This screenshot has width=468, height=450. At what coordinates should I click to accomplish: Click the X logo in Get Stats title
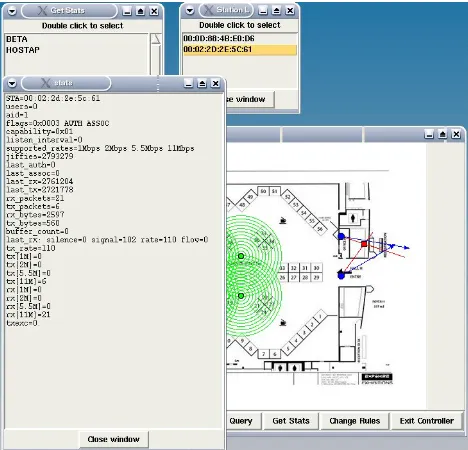(42, 11)
